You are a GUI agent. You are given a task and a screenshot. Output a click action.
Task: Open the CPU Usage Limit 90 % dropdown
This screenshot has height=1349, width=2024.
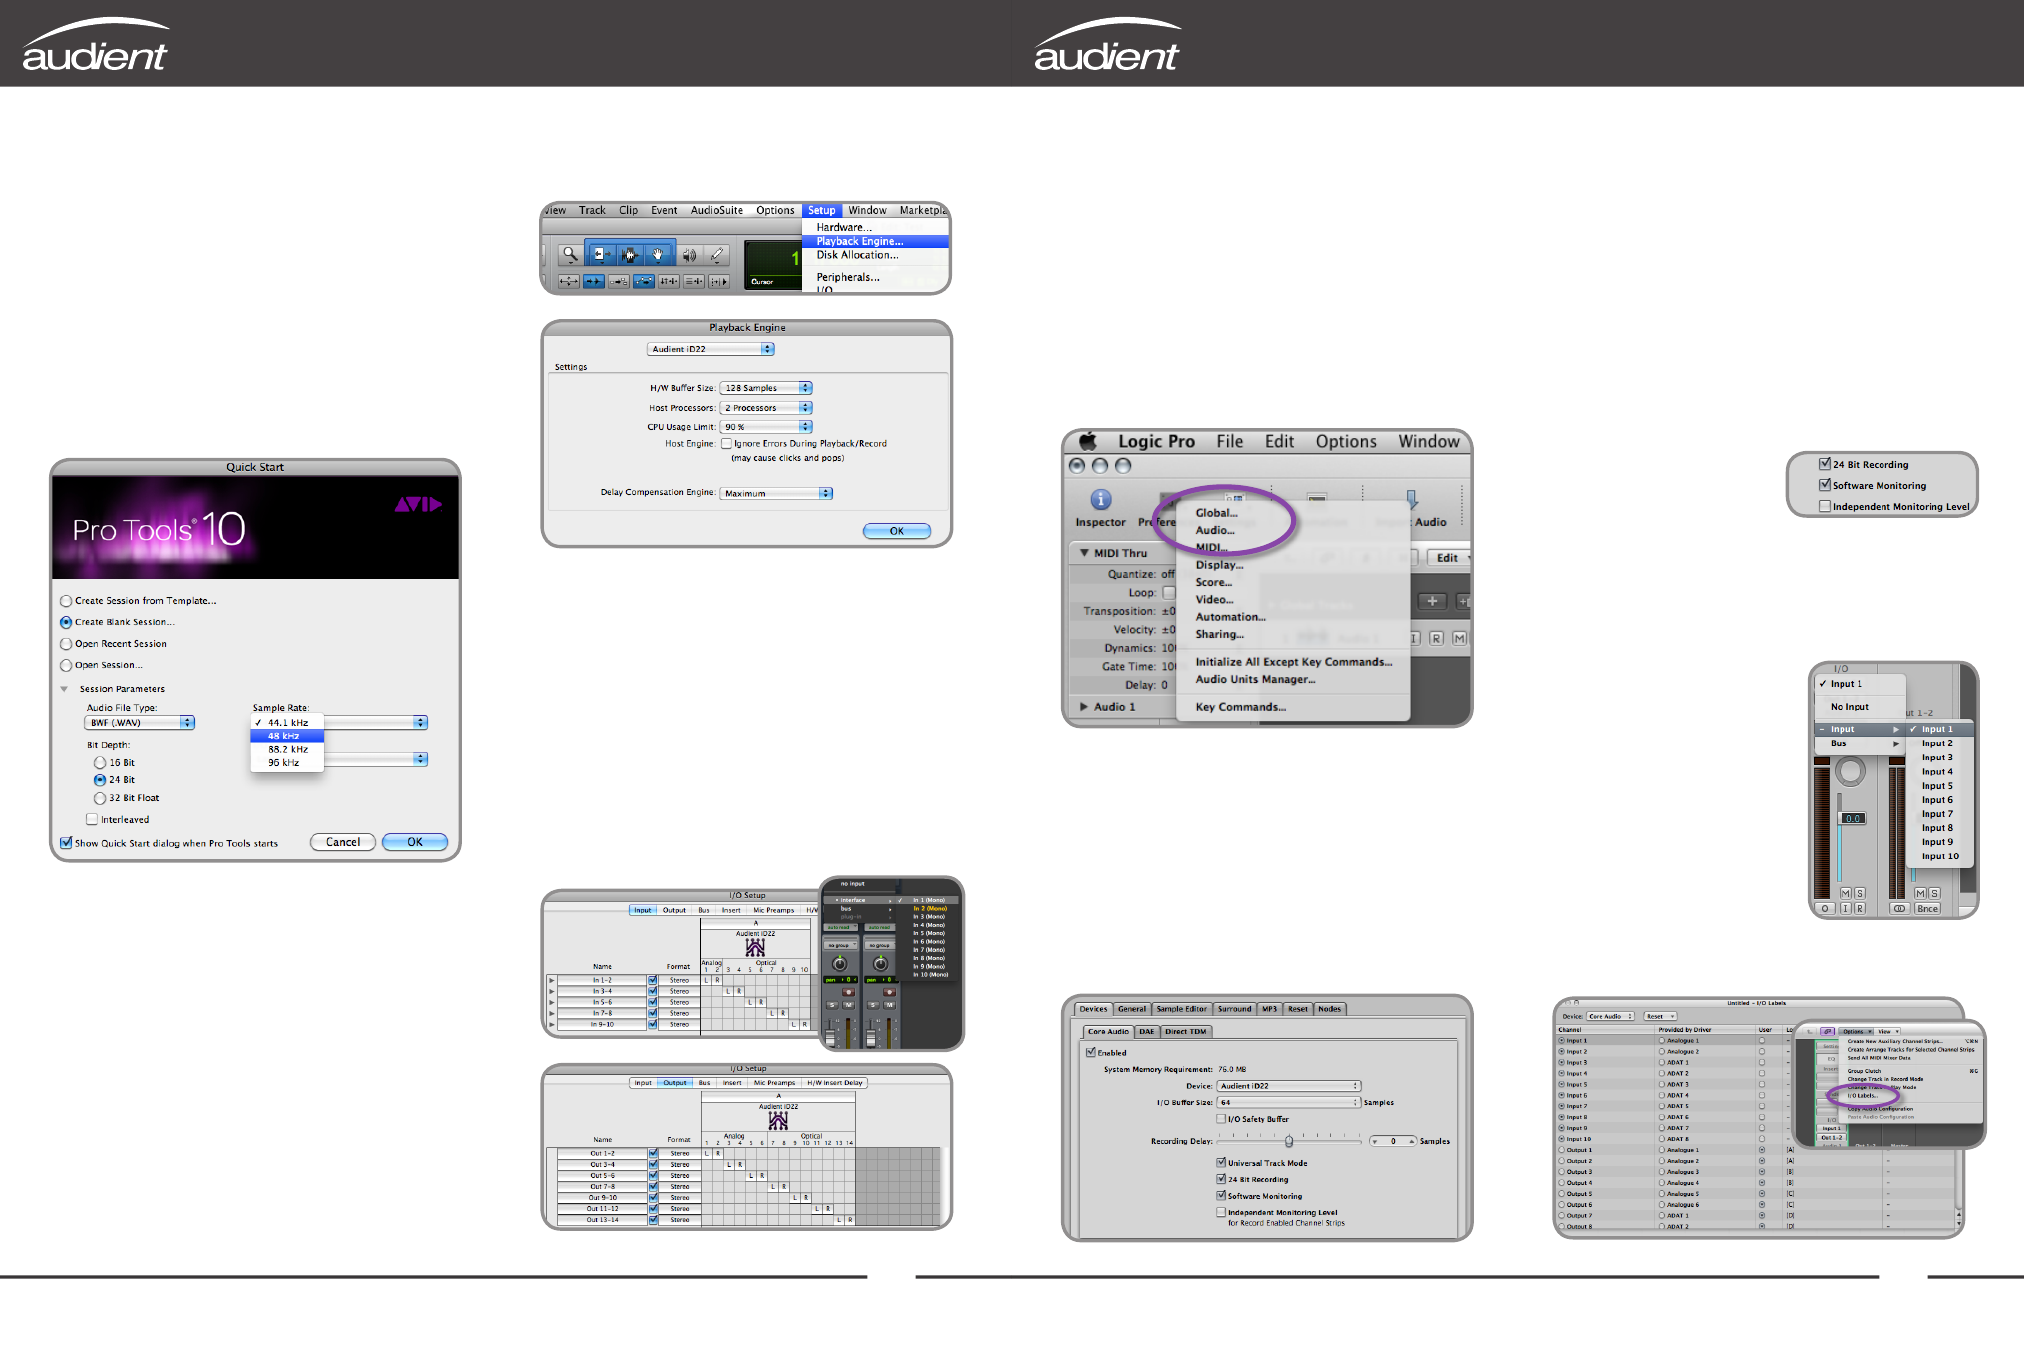click(766, 427)
